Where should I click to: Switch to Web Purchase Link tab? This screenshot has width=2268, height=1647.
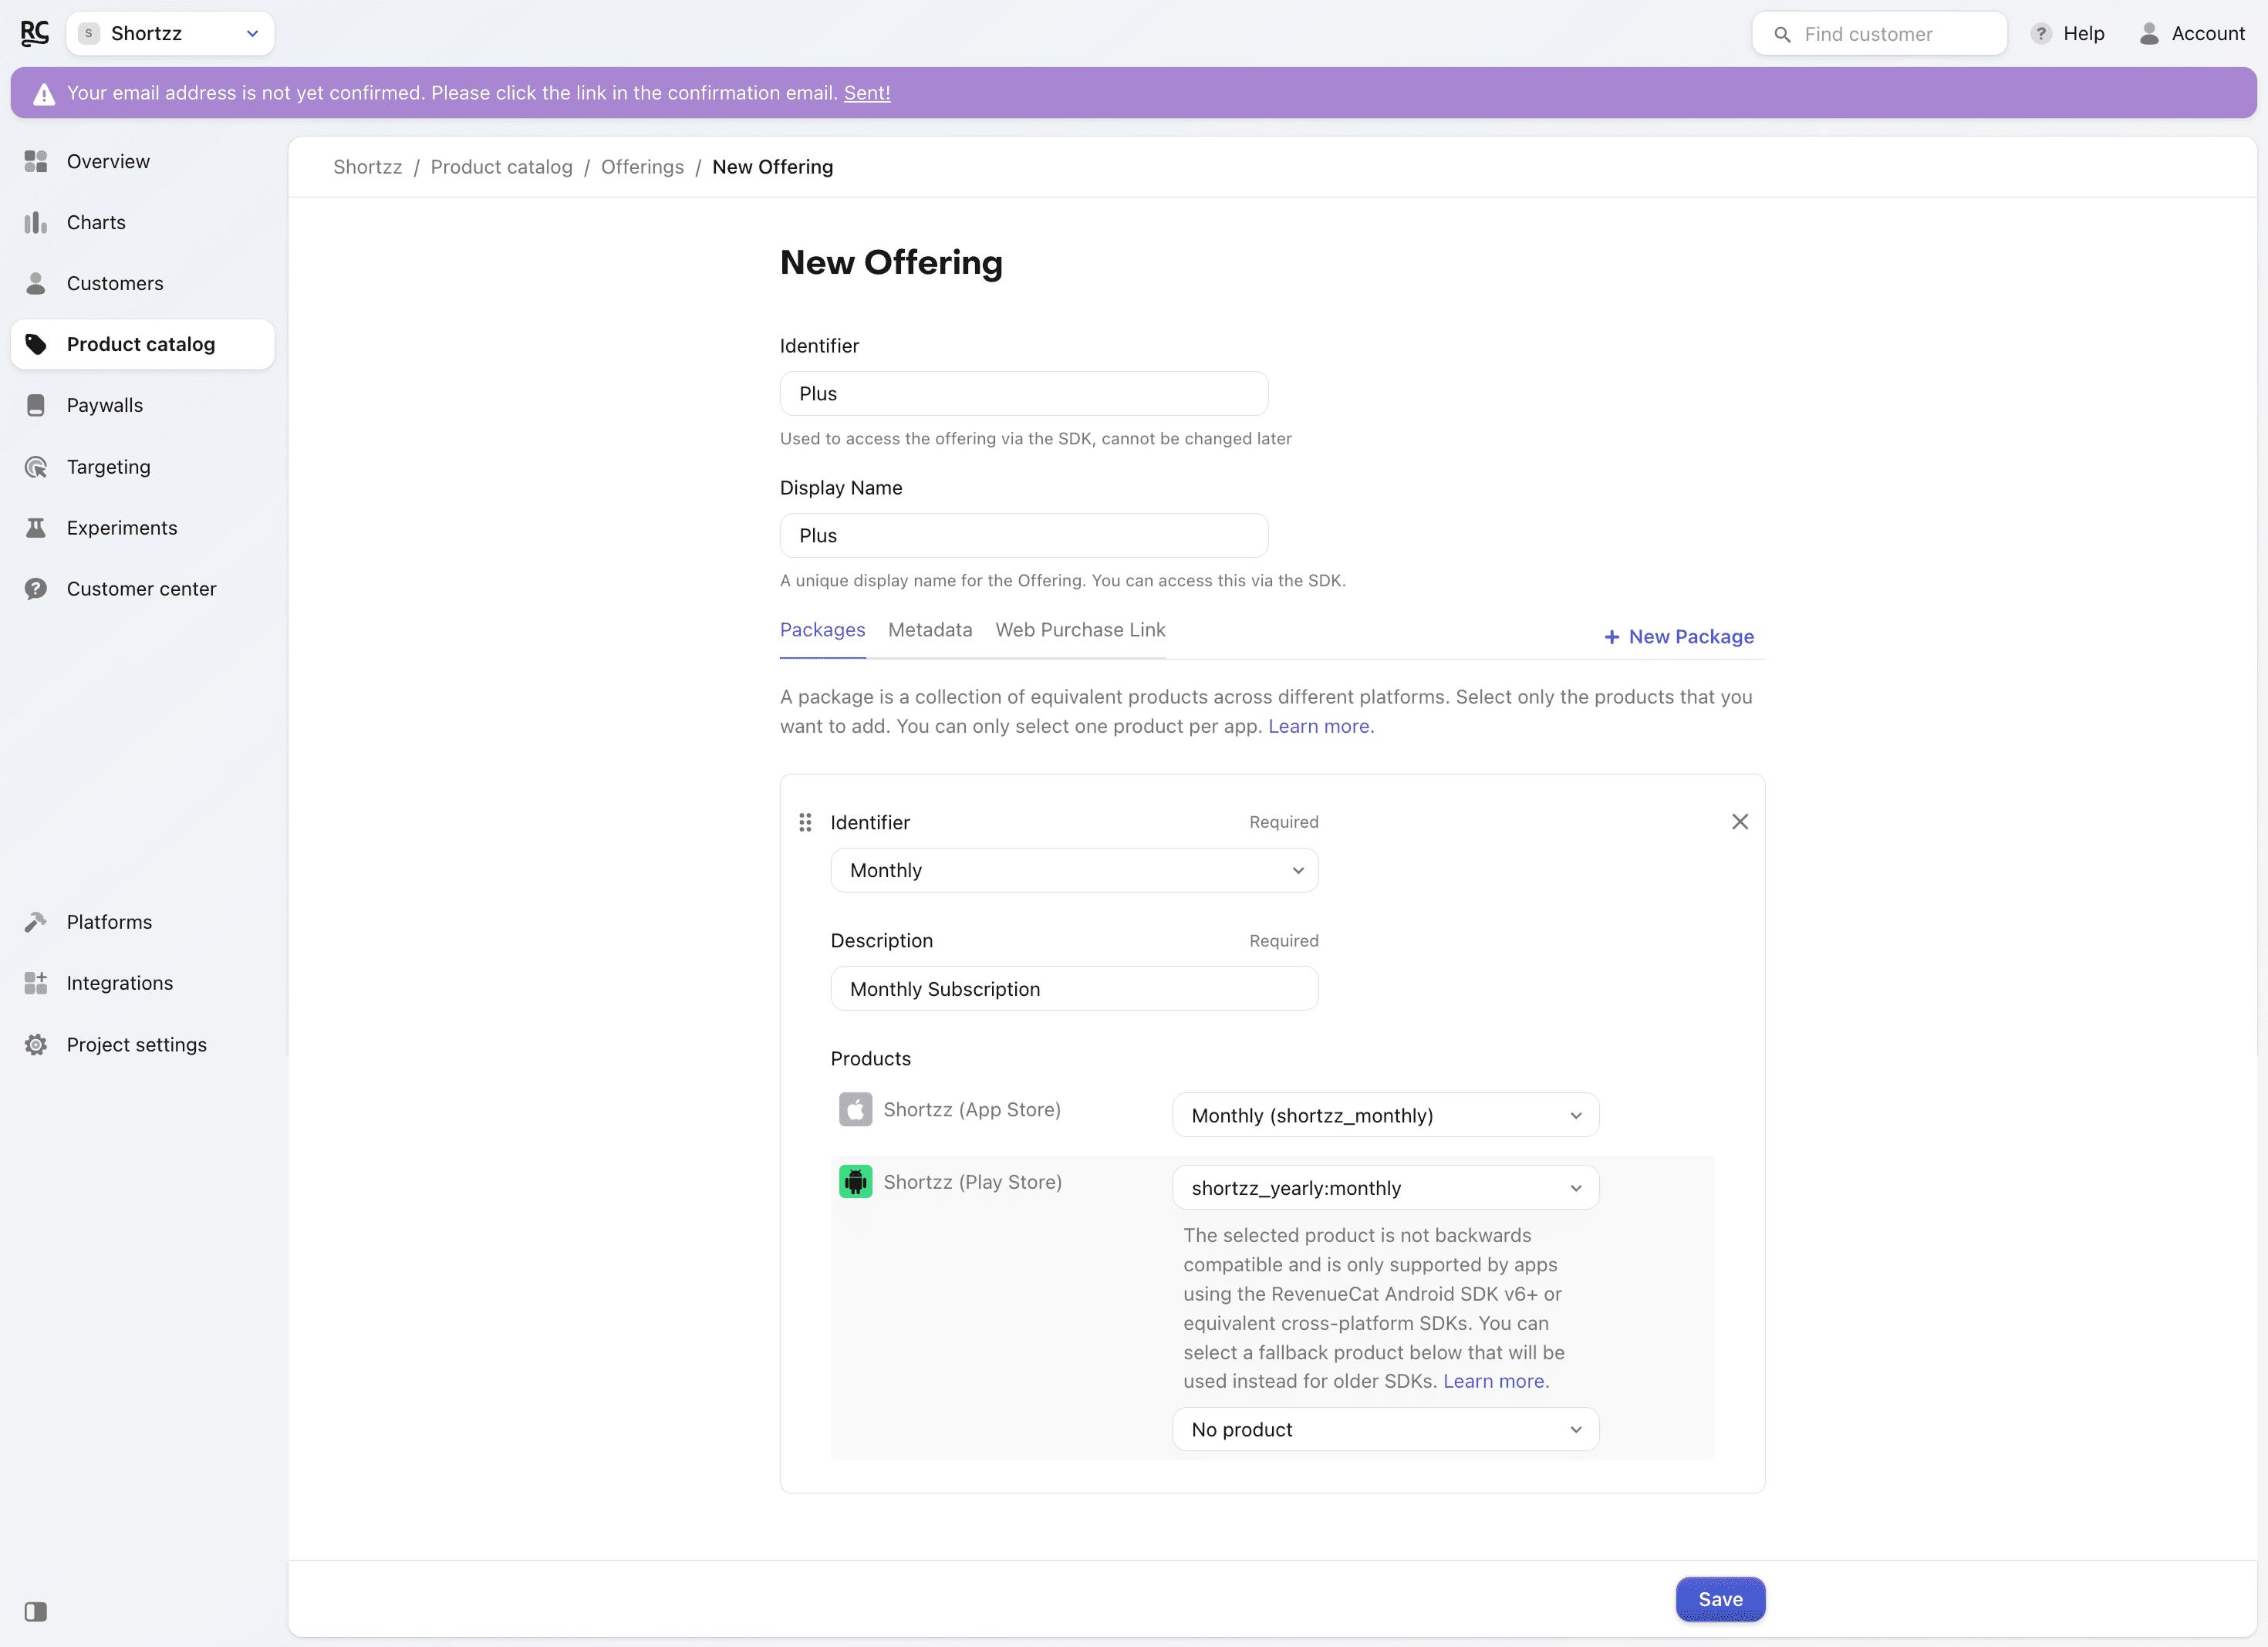point(1080,629)
